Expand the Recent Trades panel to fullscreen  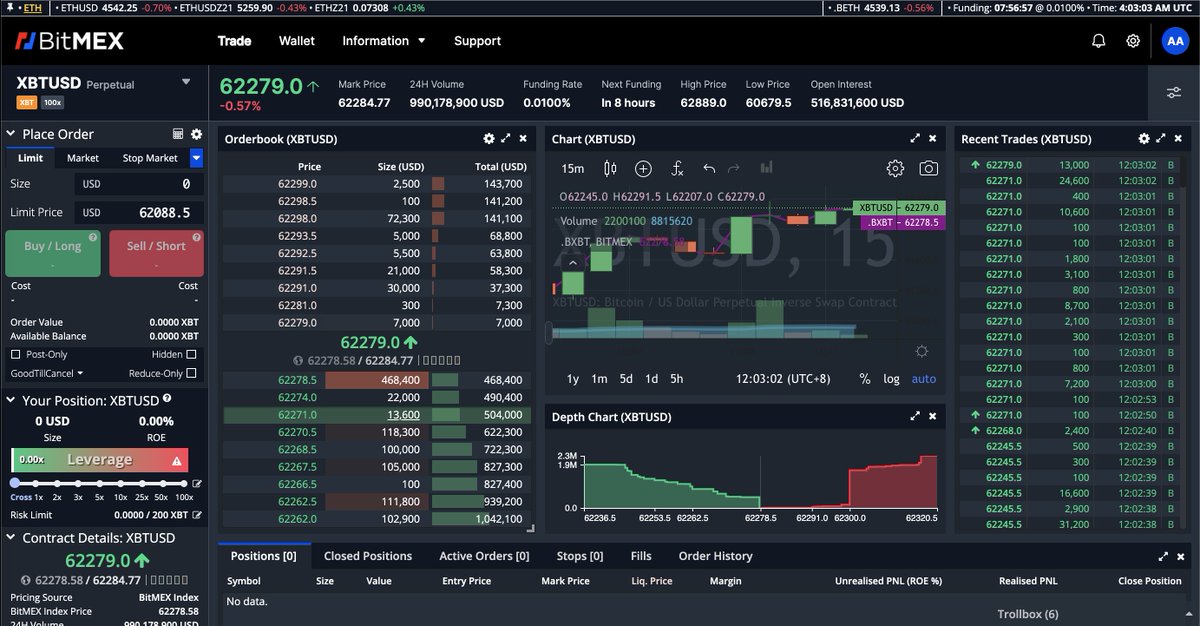tap(1161, 139)
